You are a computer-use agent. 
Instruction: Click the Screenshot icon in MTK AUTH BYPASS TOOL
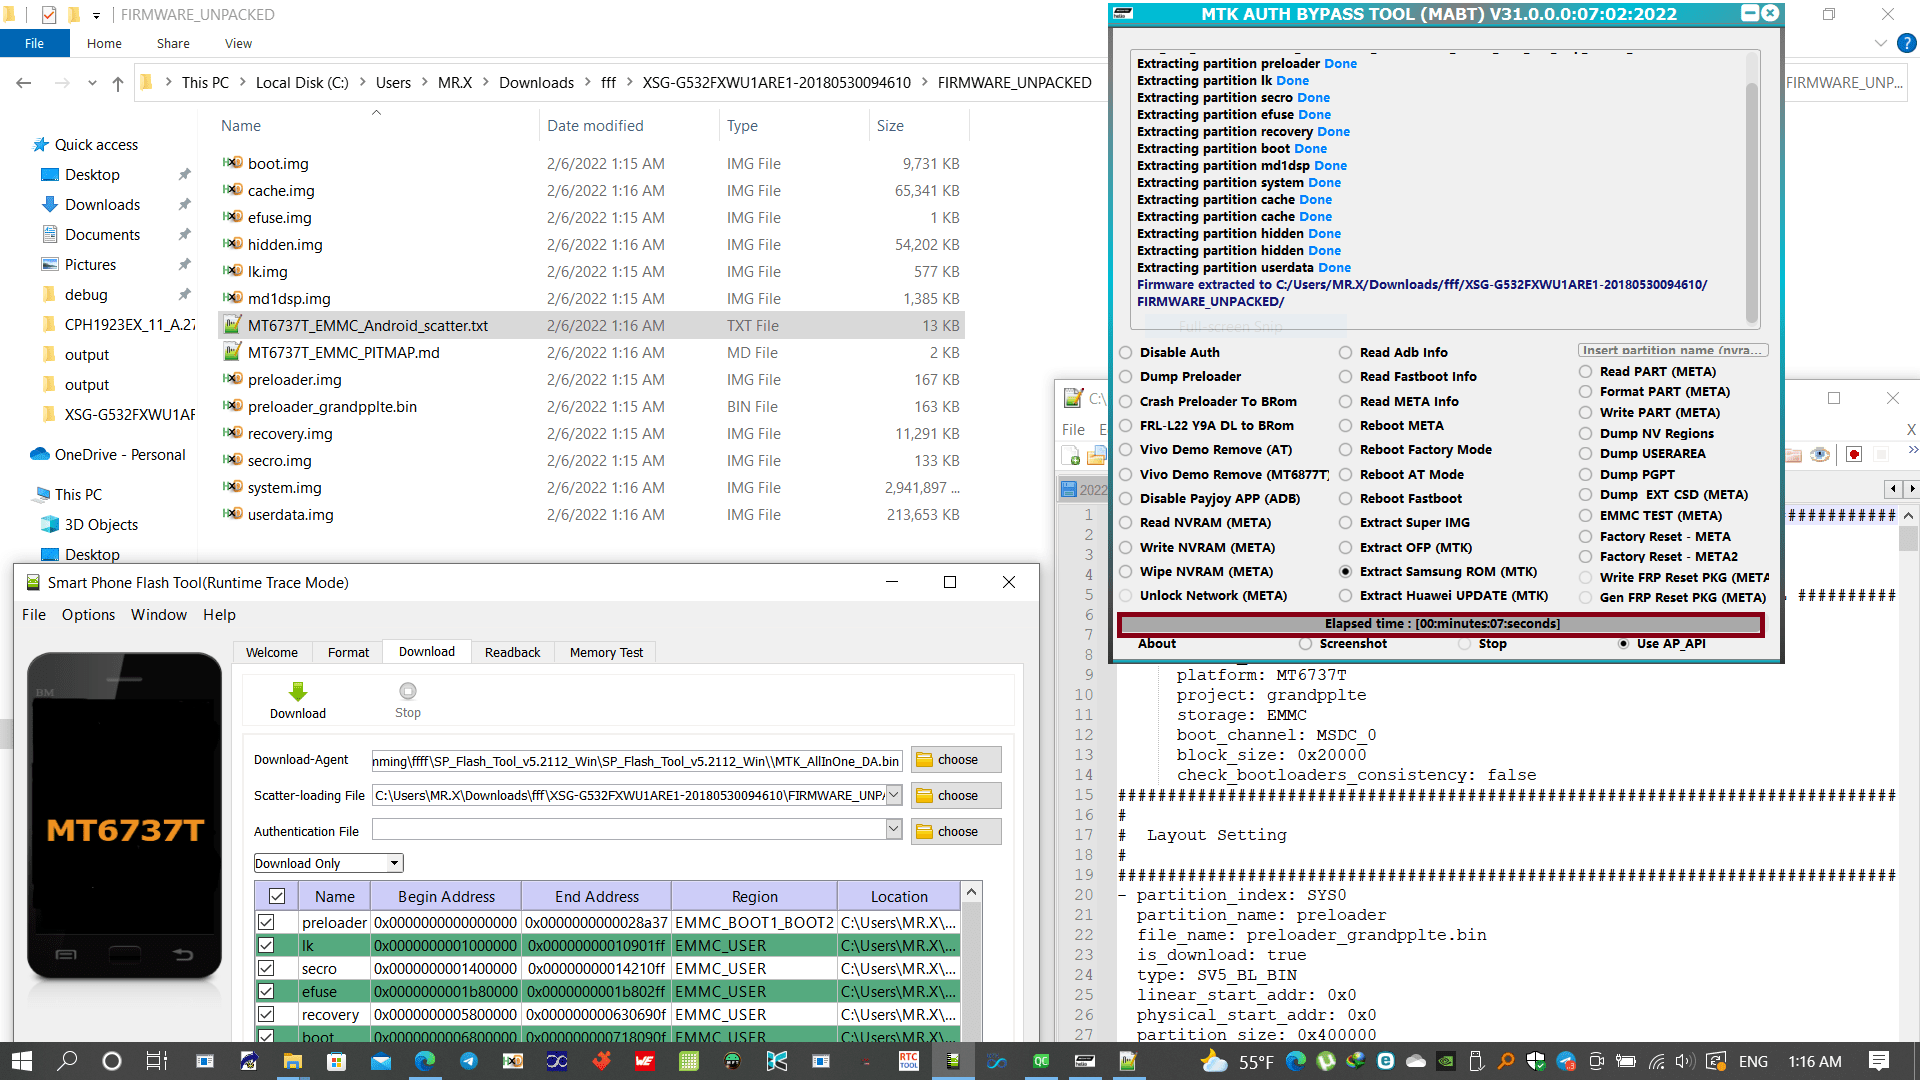(1305, 644)
